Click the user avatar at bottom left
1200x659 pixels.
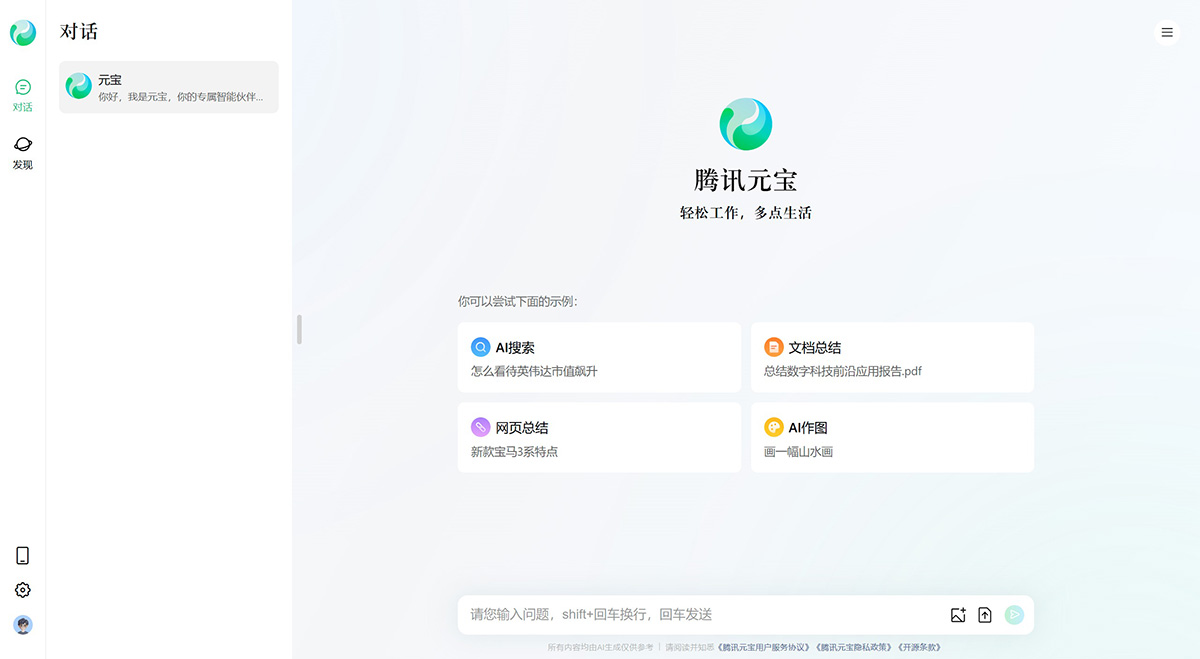click(23, 624)
